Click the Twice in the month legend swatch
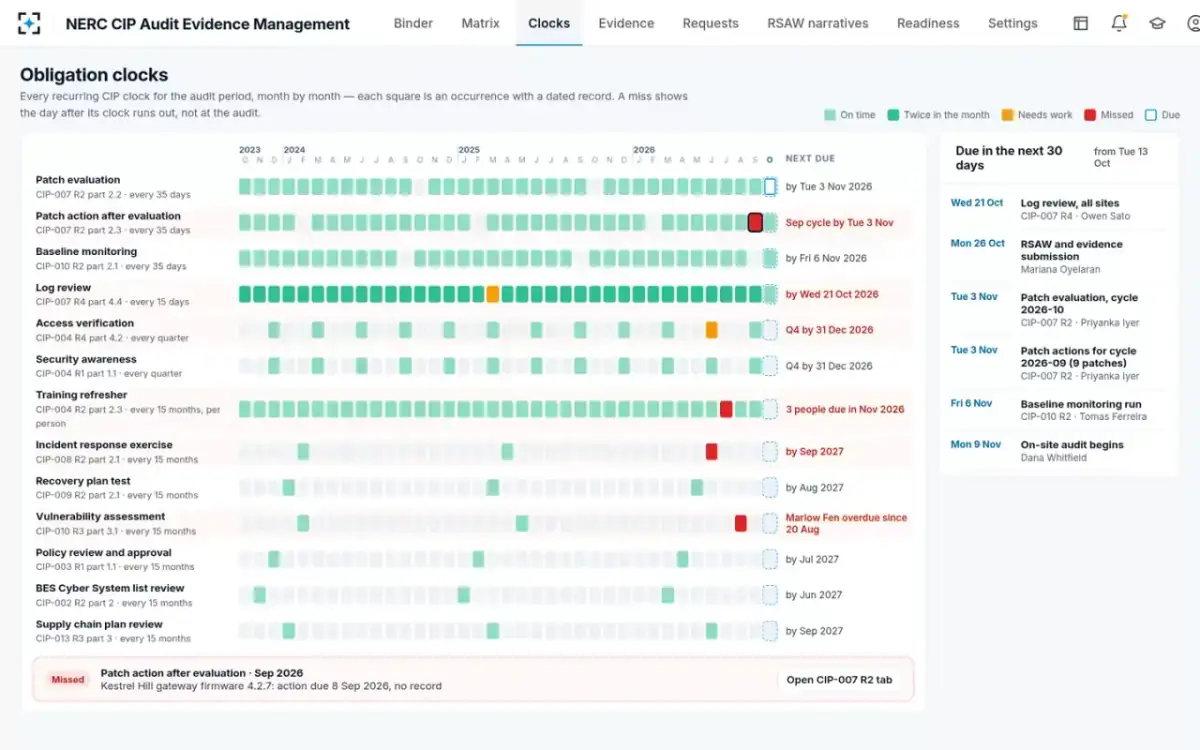 click(x=893, y=115)
